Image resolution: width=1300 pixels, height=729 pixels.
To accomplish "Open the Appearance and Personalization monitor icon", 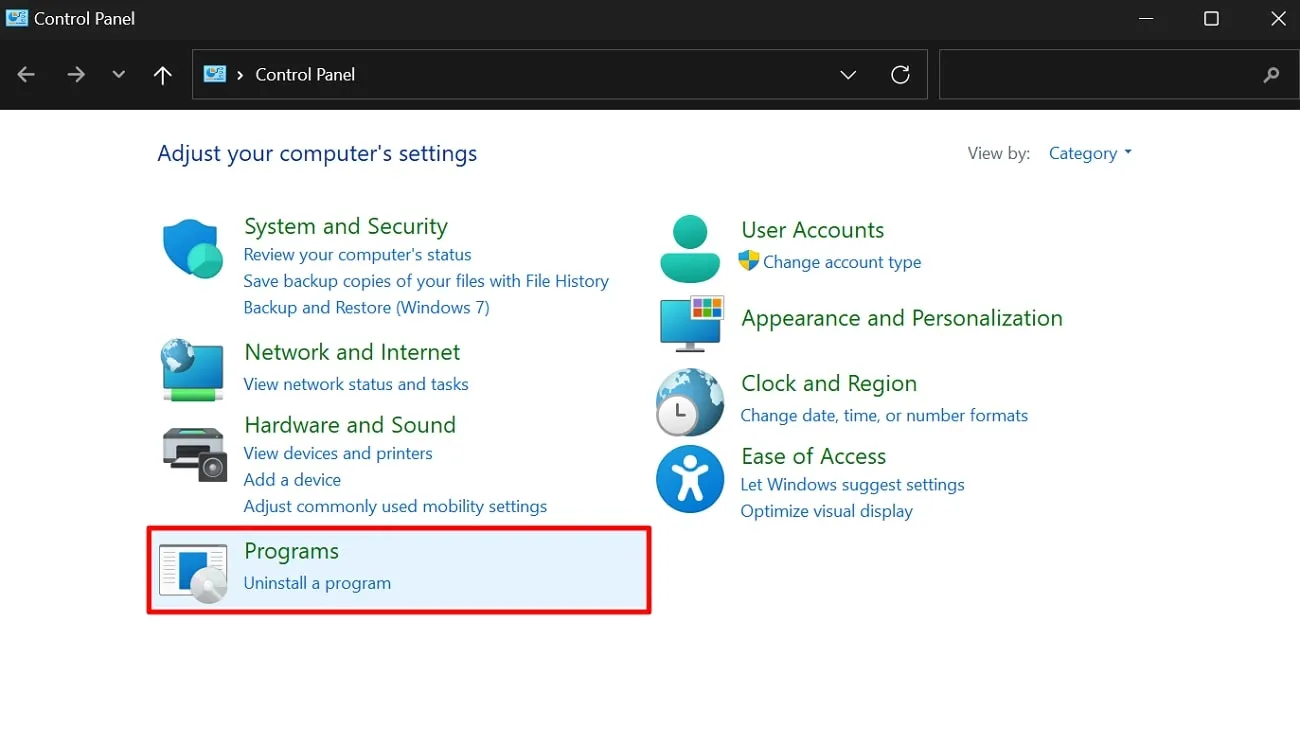I will [x=690, y=323].
